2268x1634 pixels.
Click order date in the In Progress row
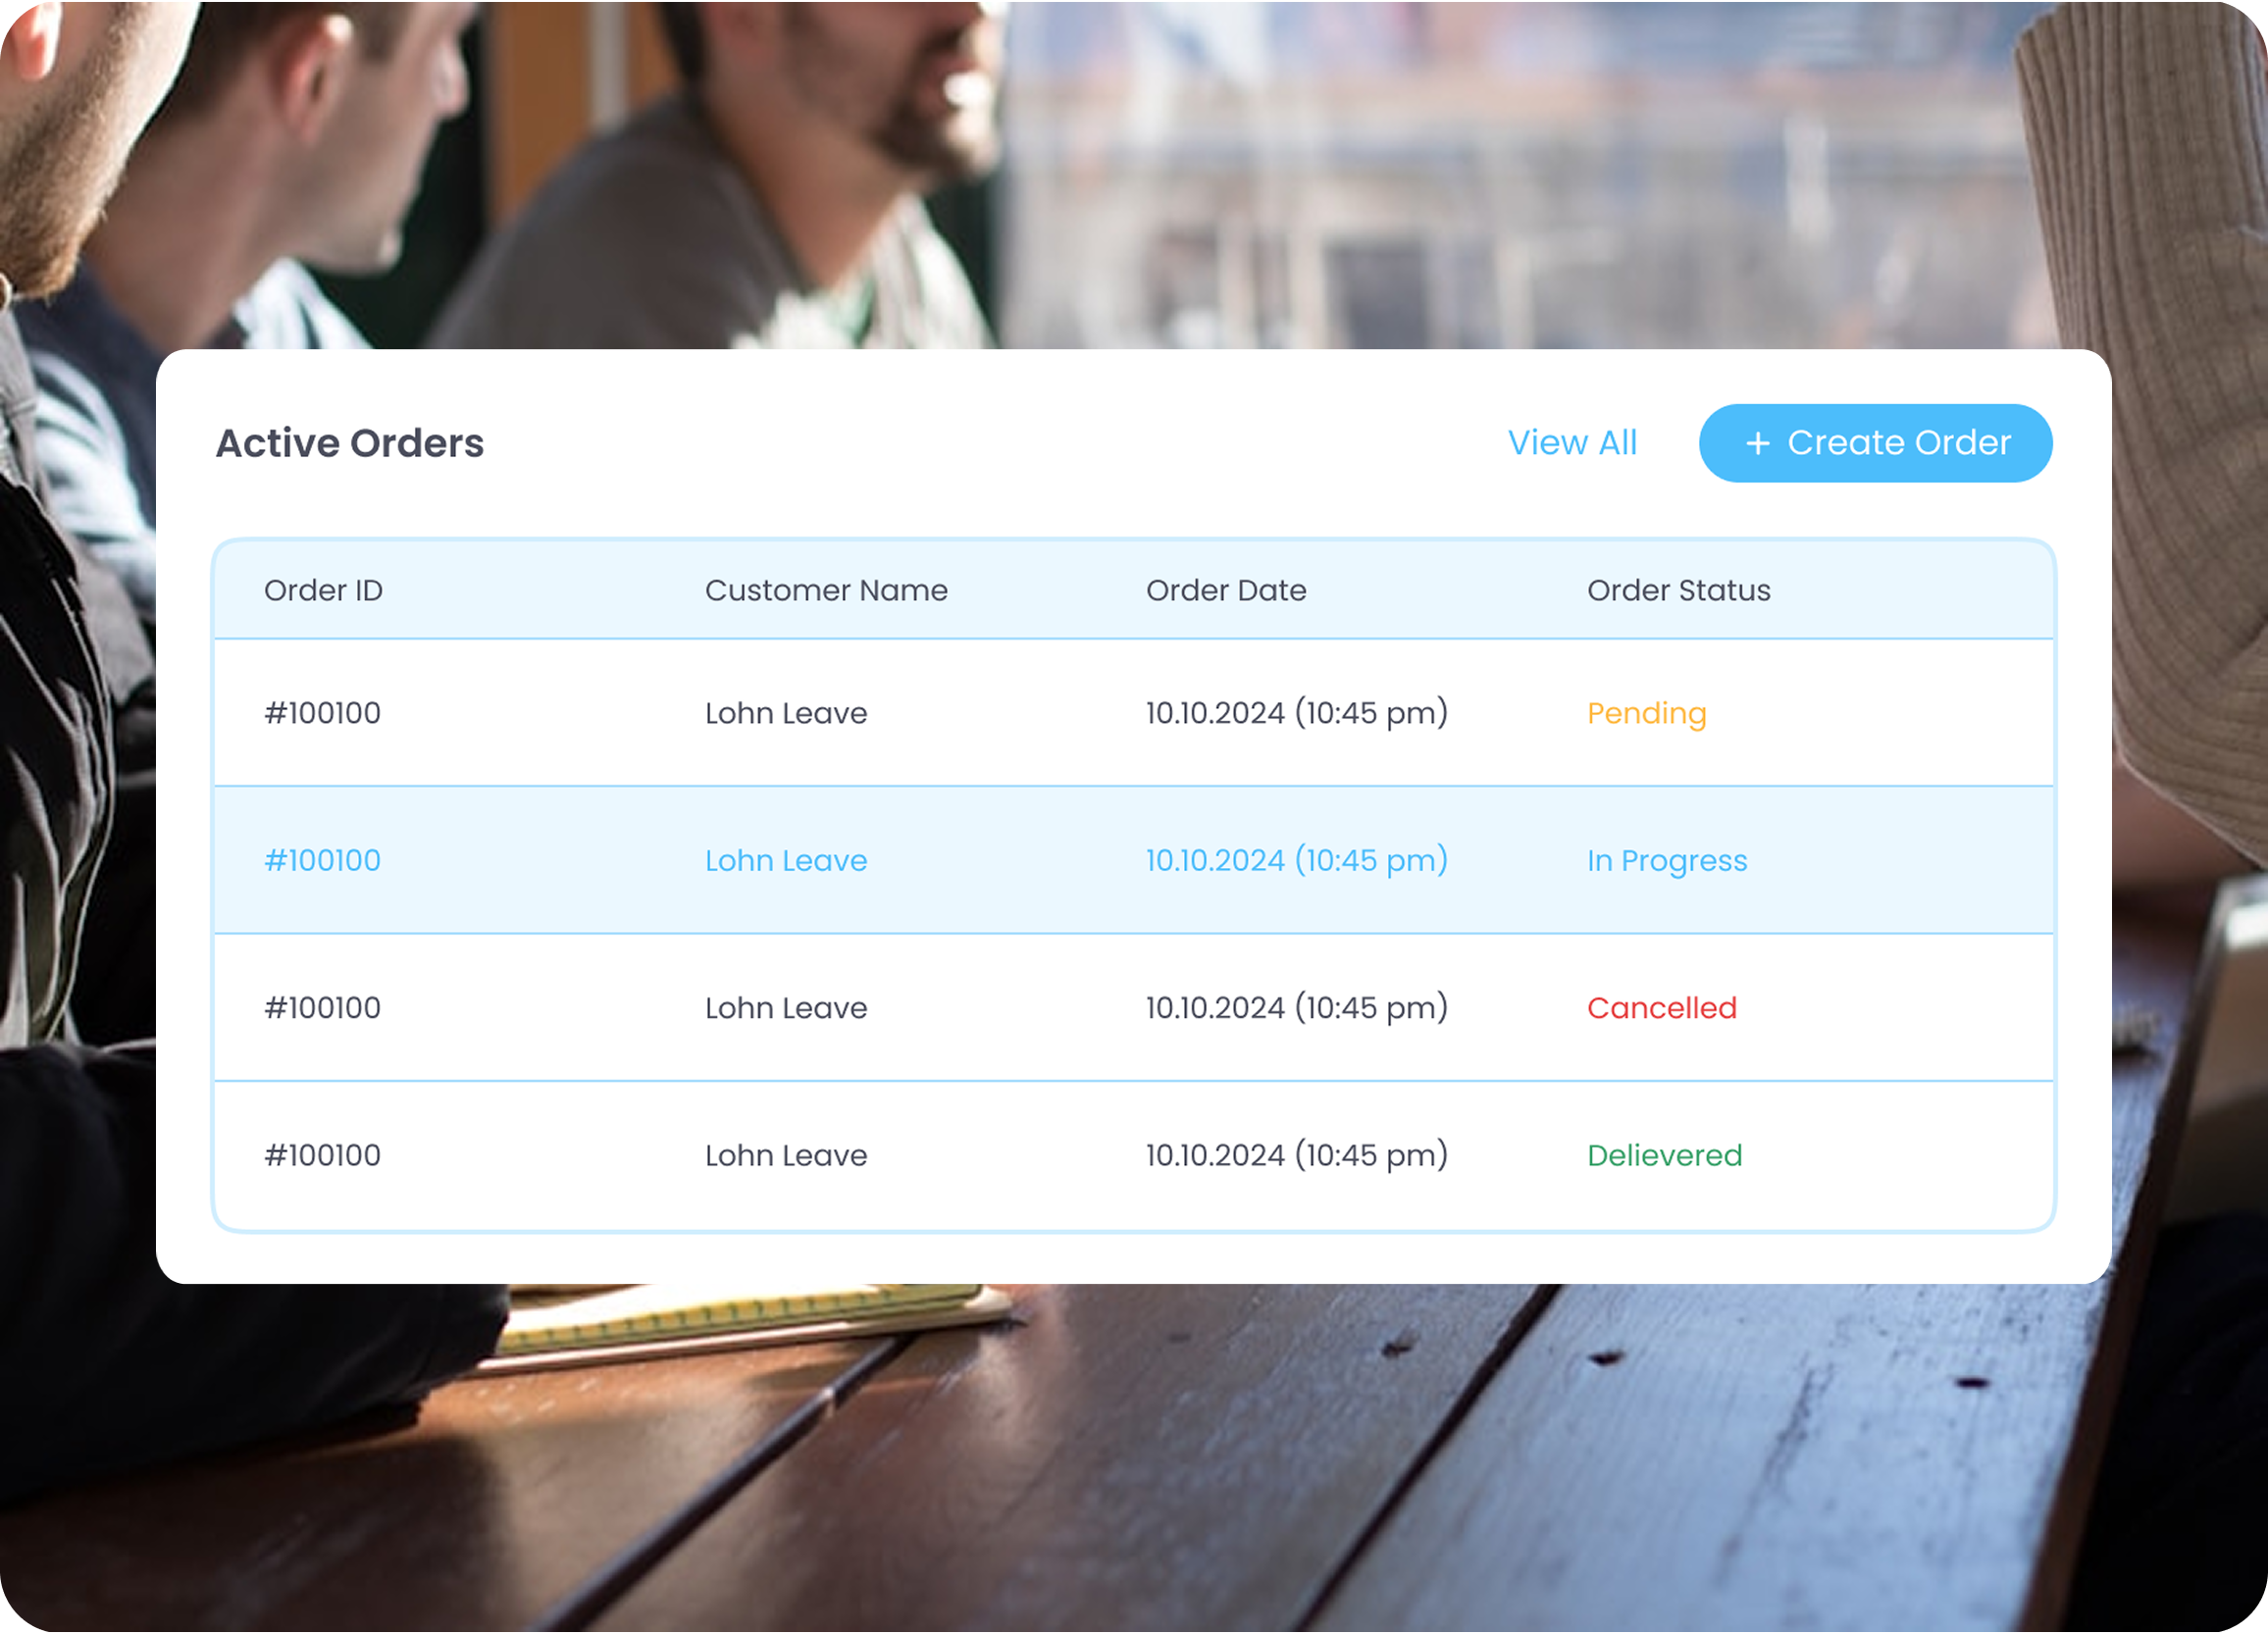(1296, 860)
